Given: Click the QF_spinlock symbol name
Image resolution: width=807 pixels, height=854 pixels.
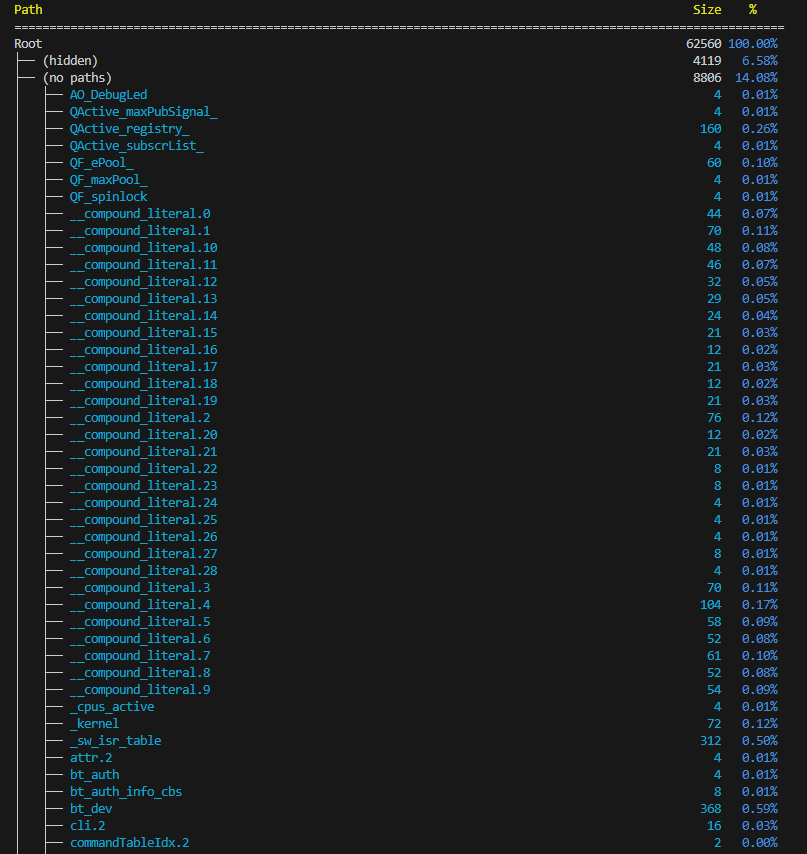Looking at the screenshot, I should click(108, 197).
